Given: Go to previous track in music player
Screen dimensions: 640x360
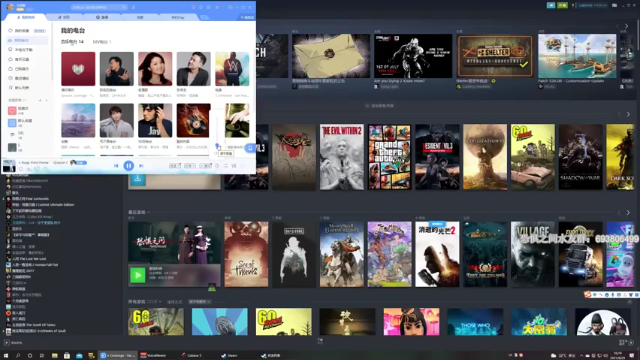Looking at the screenshot, I should point(116,166).
